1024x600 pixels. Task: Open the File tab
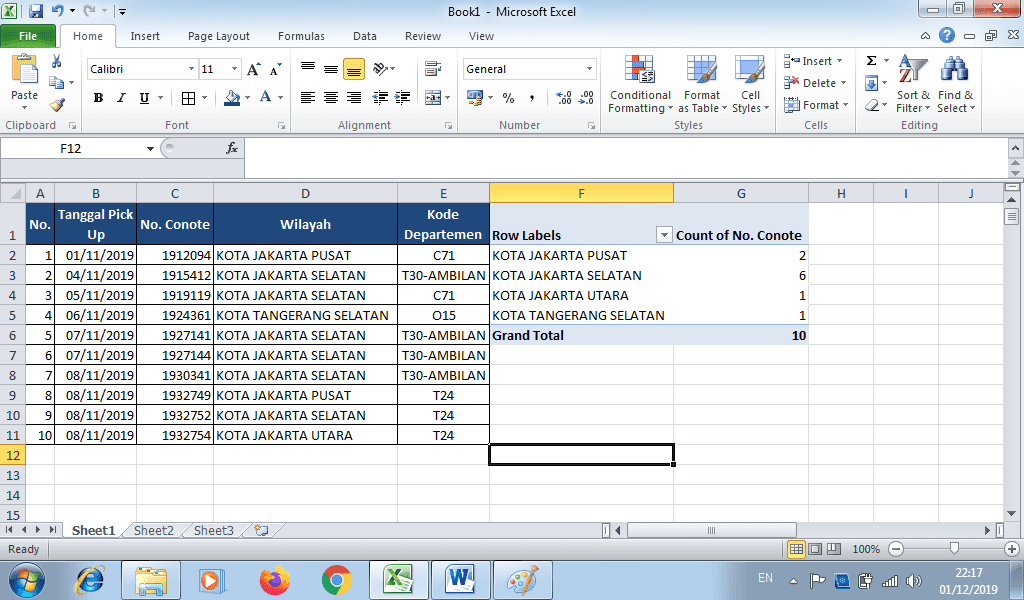pos(28,36)
